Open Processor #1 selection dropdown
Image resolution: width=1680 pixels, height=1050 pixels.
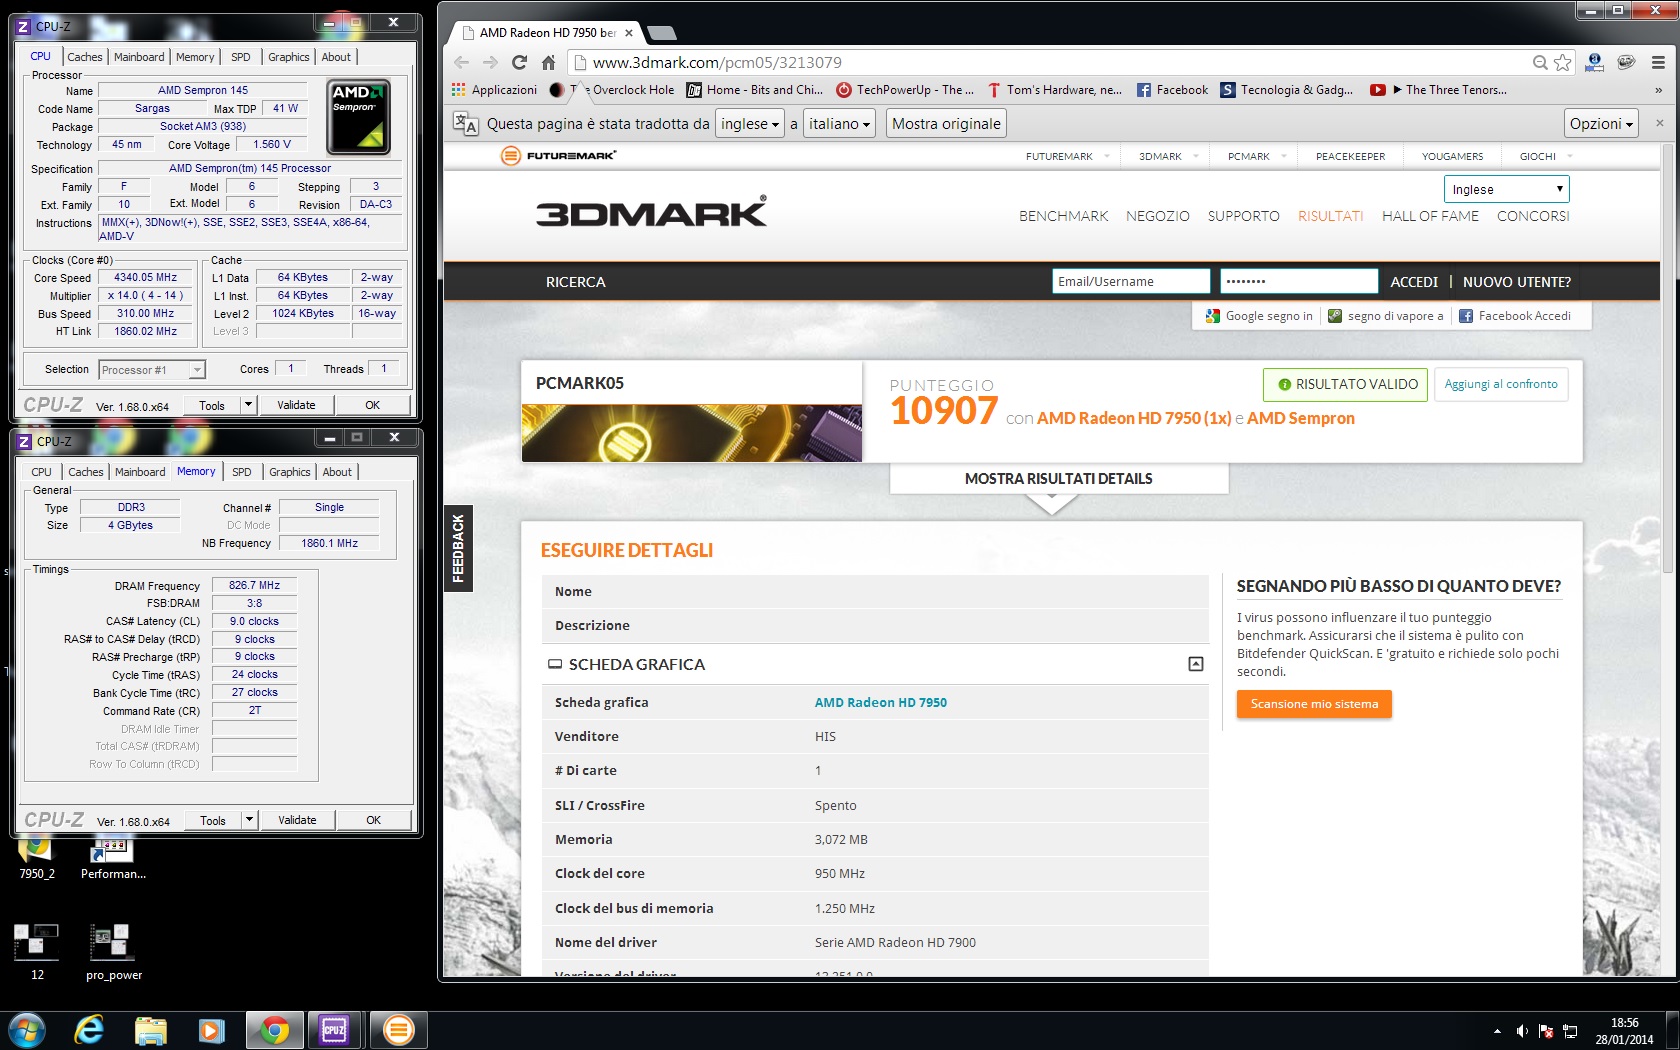(x=152, y=370)
